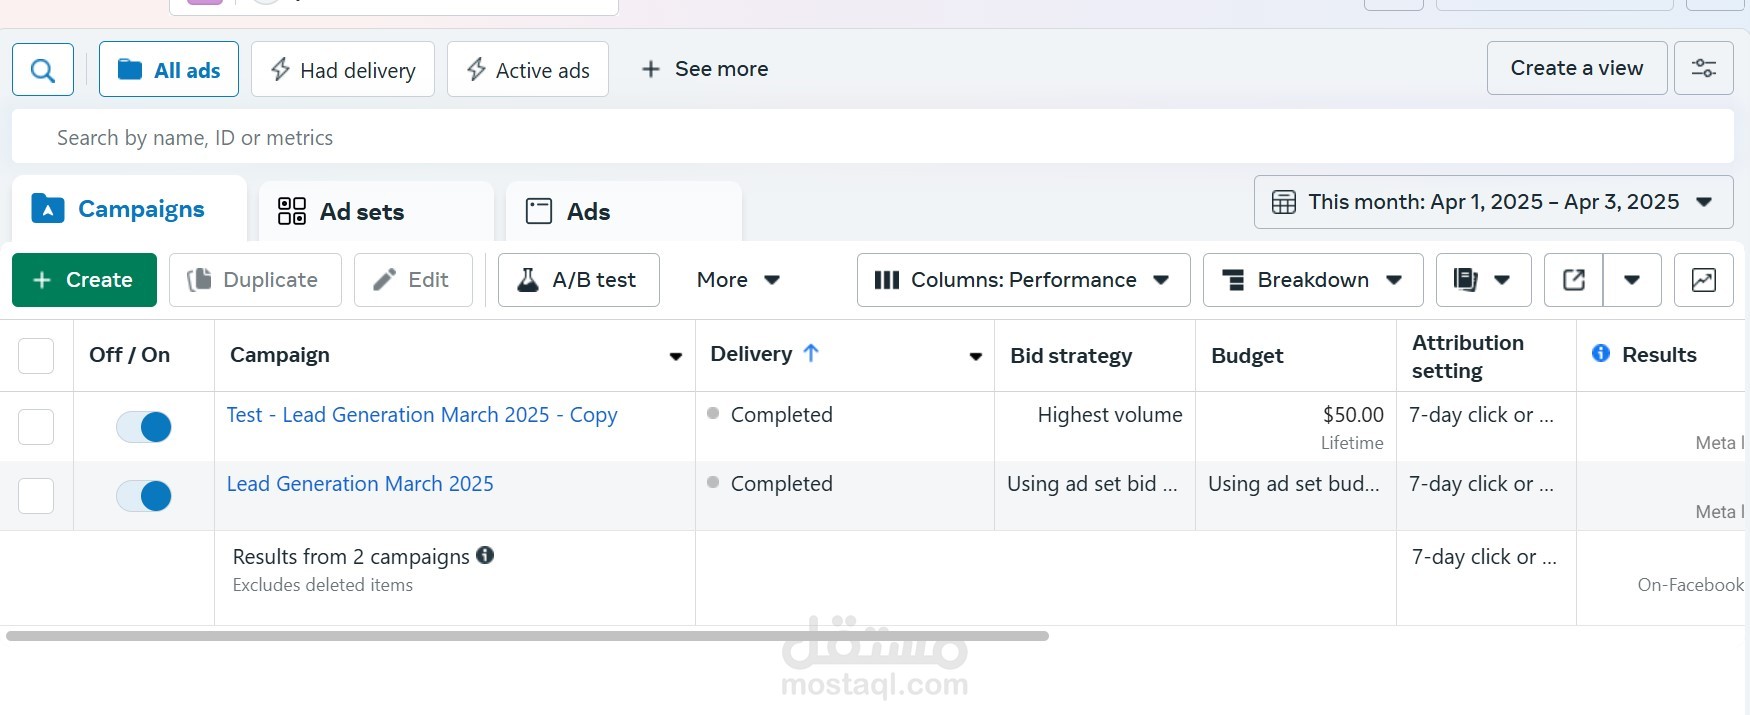
Task: Click the Highest volume bid strategy cell
Action: point(1095,427)
